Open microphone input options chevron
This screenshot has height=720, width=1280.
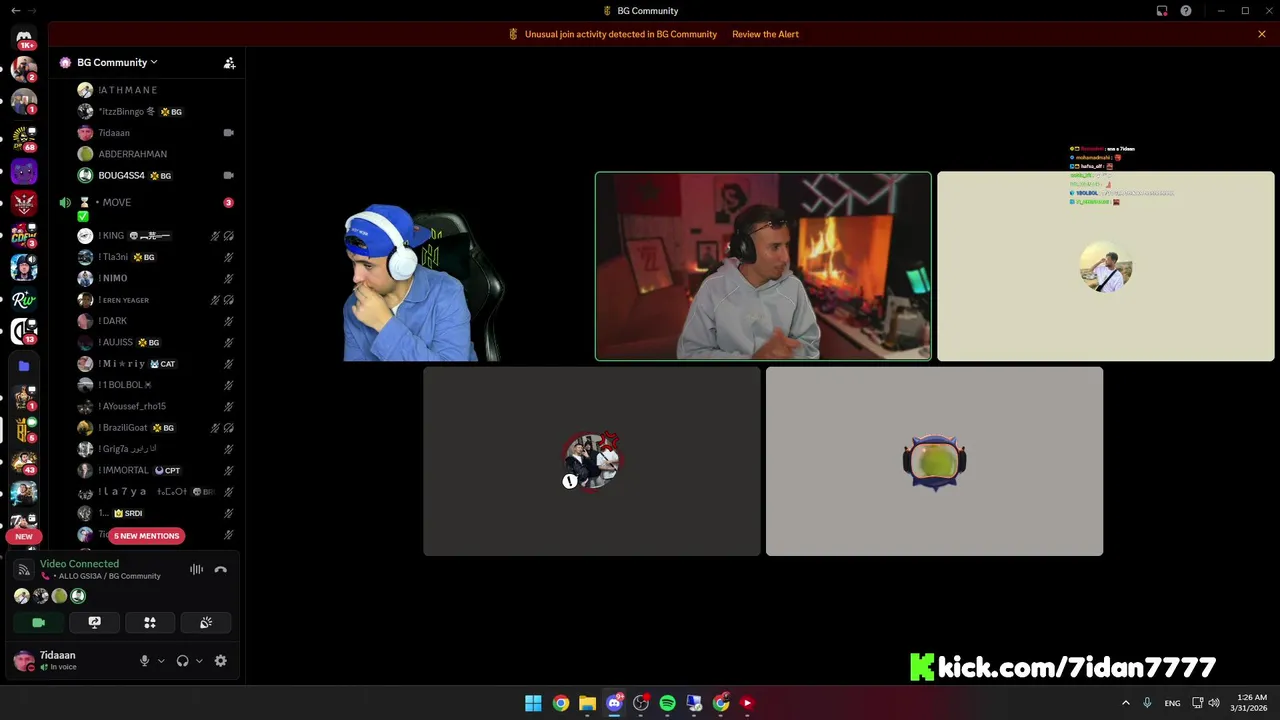pyautogui.click(x=161, y=661)
